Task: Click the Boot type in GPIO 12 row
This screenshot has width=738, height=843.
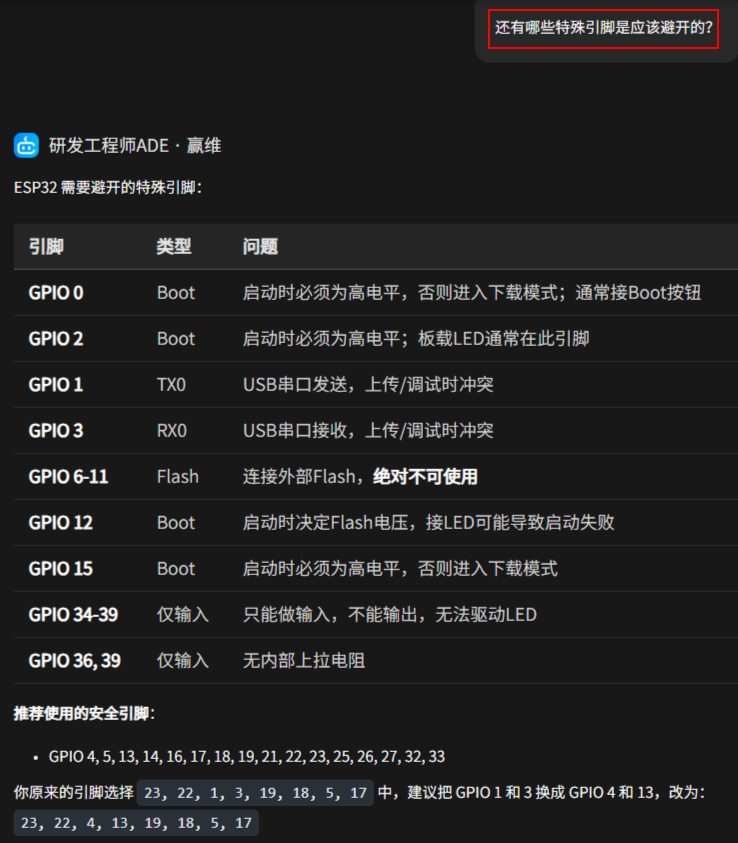Action: pos(176,523)
